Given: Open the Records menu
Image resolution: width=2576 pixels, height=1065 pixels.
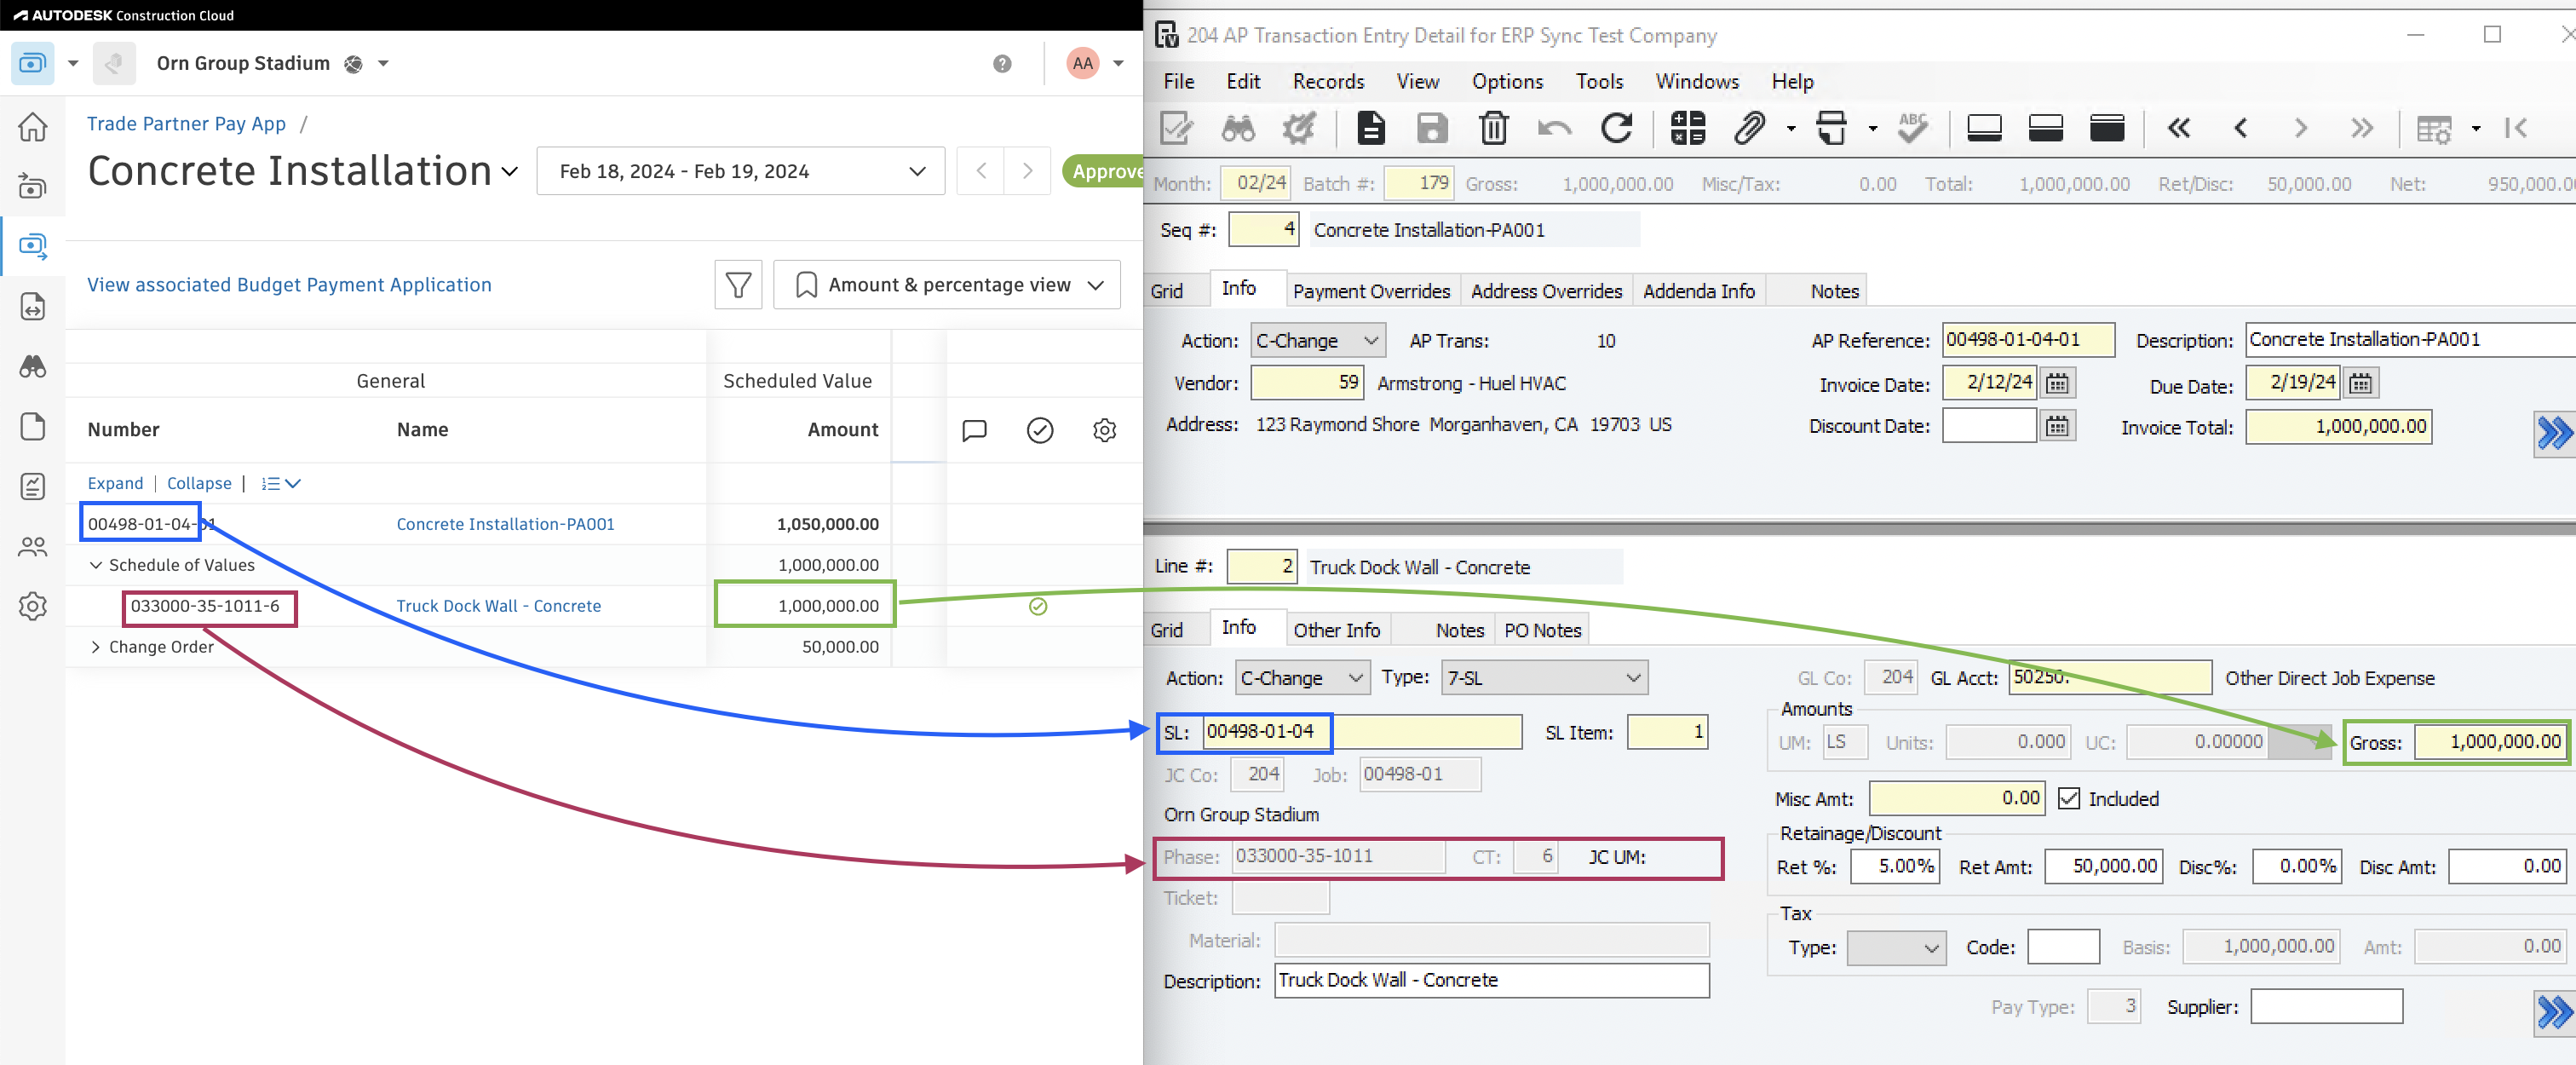Looking at the screenshot, I should click(1328, 82).
